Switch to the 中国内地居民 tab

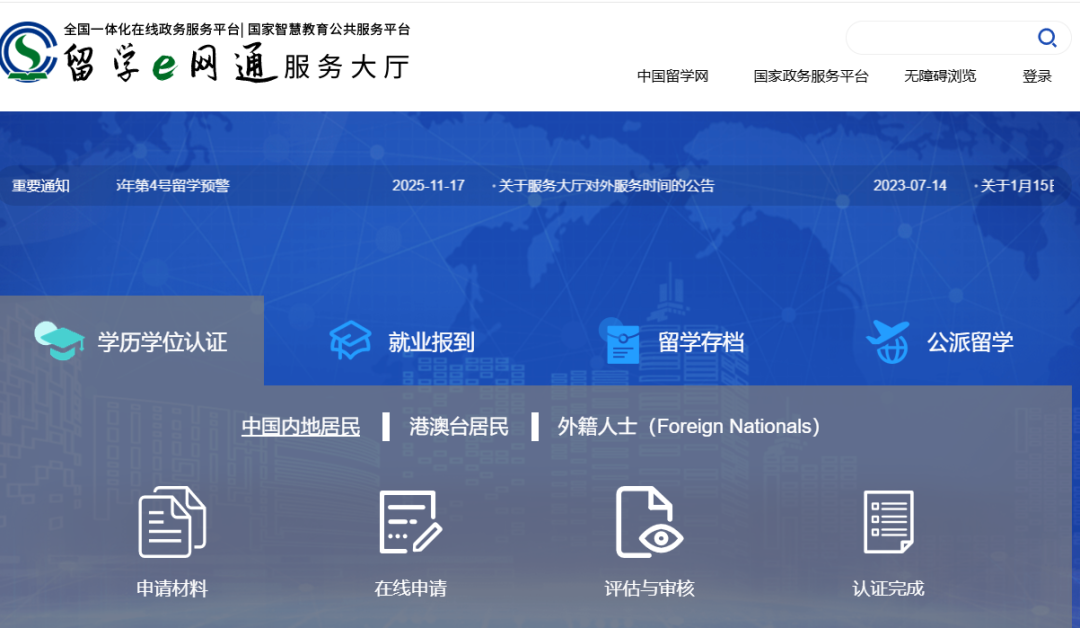(300, 426)
